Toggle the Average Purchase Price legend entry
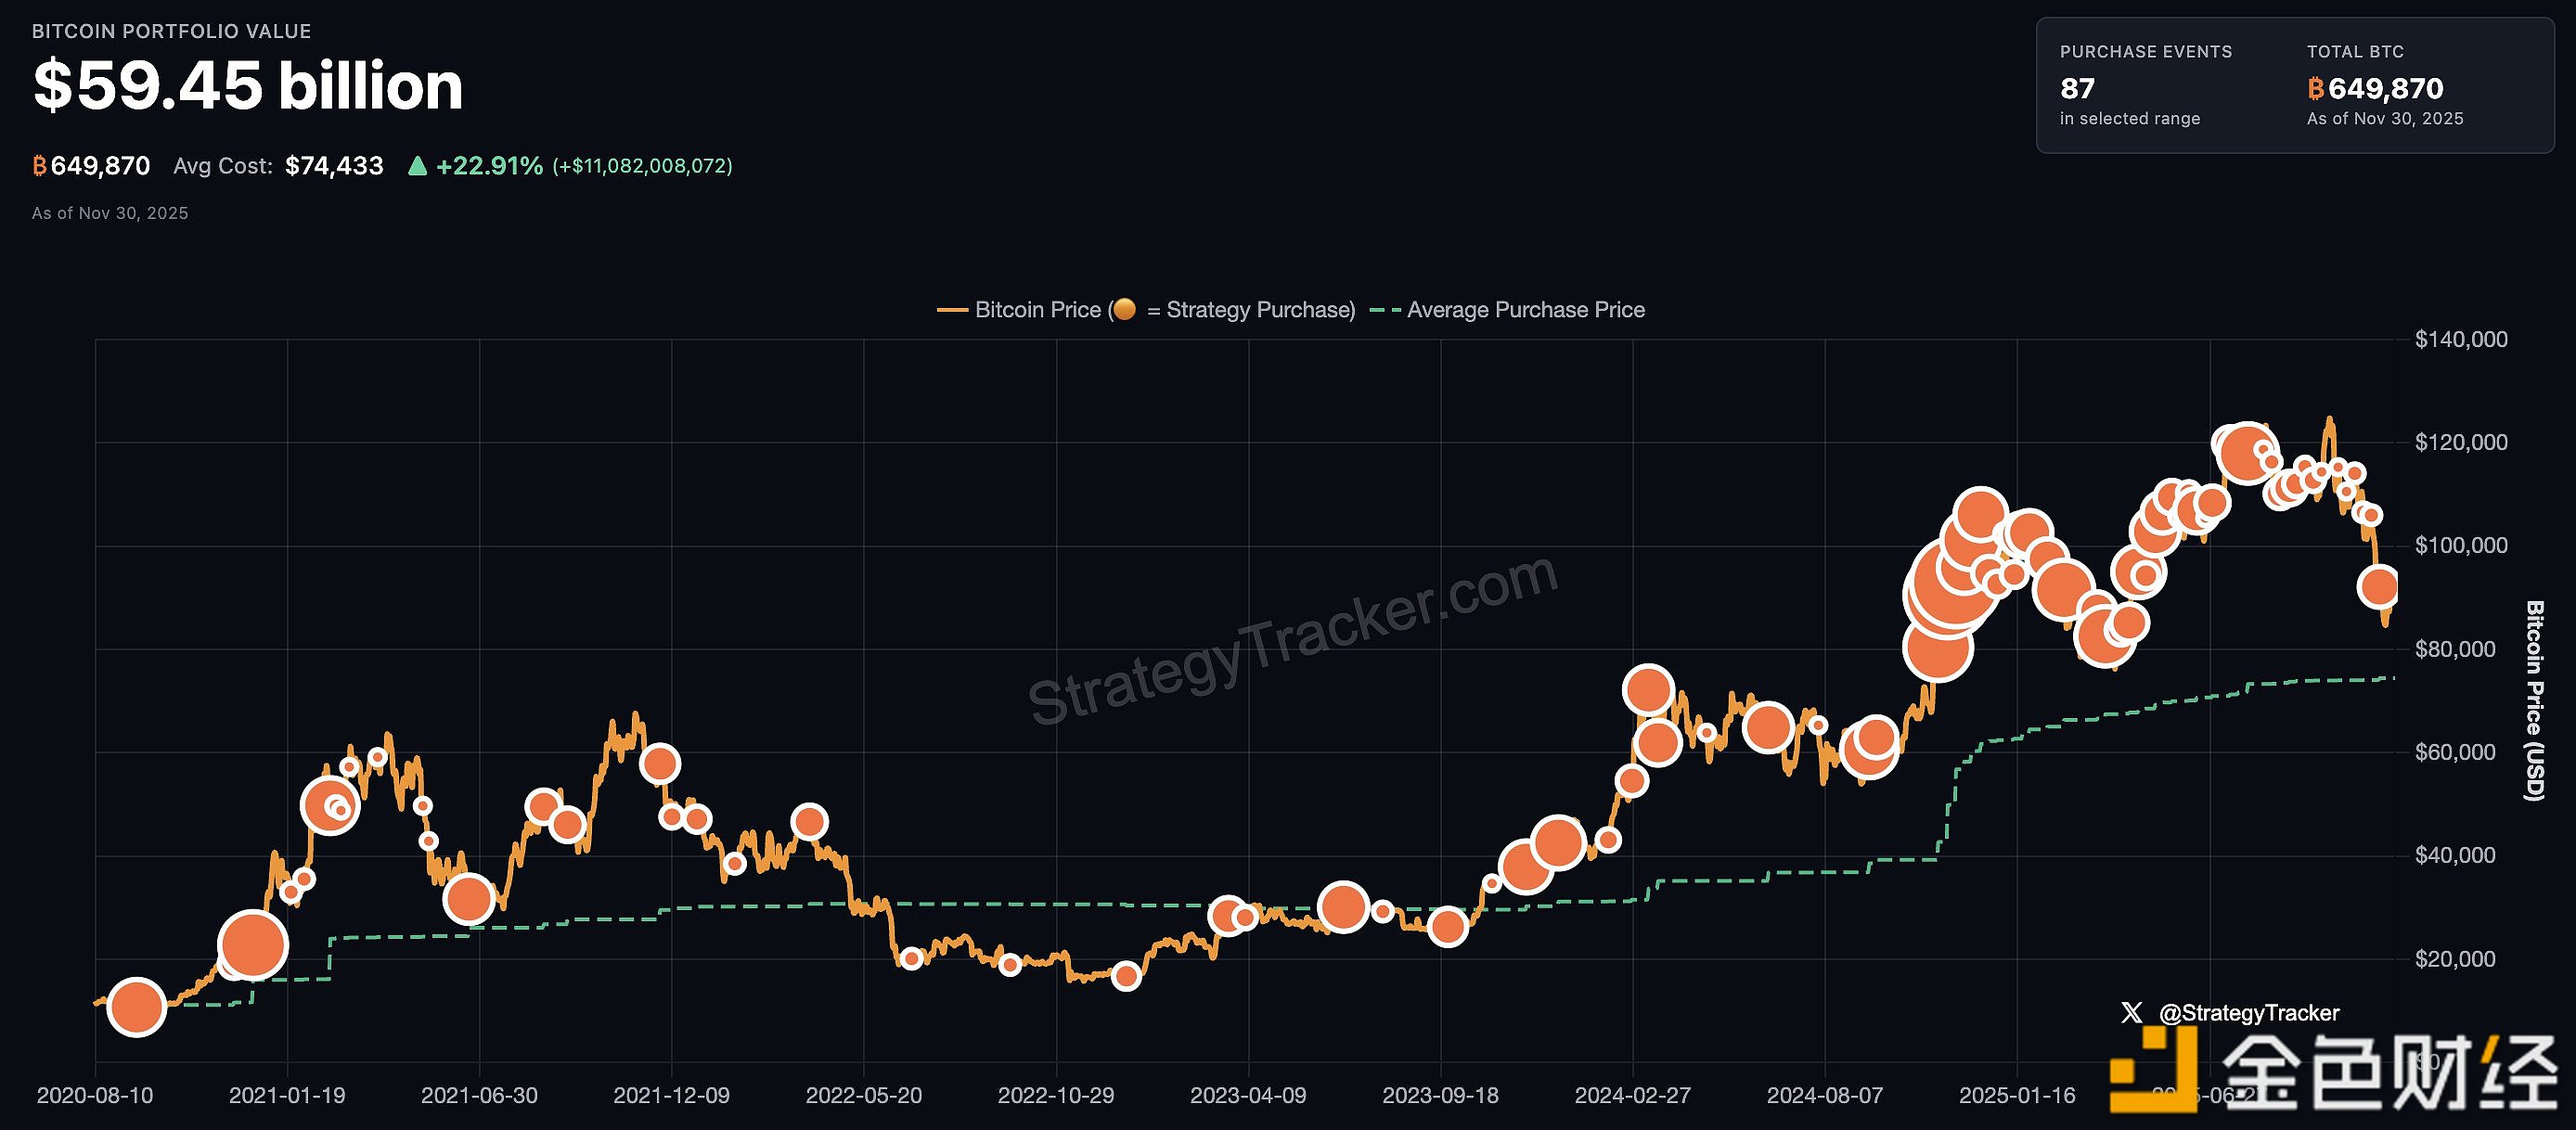 pos(1524,310)
